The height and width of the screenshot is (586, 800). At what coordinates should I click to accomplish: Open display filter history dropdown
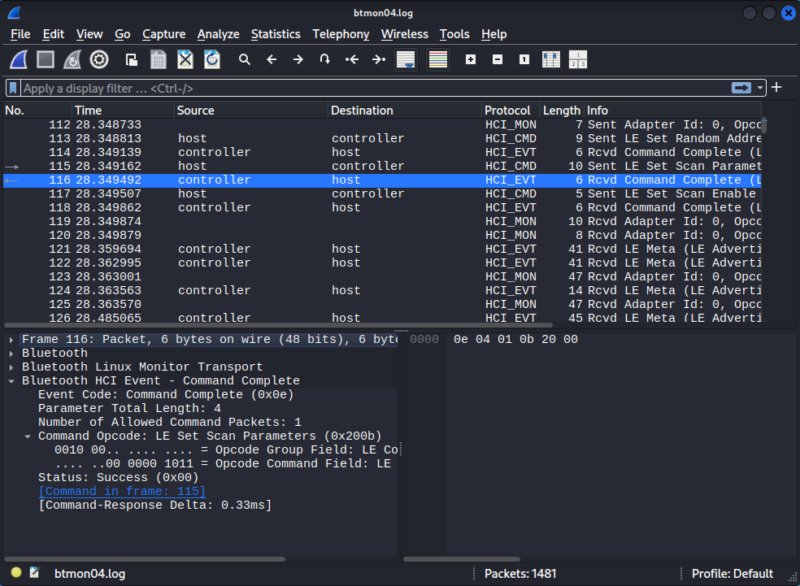[760, 88]
